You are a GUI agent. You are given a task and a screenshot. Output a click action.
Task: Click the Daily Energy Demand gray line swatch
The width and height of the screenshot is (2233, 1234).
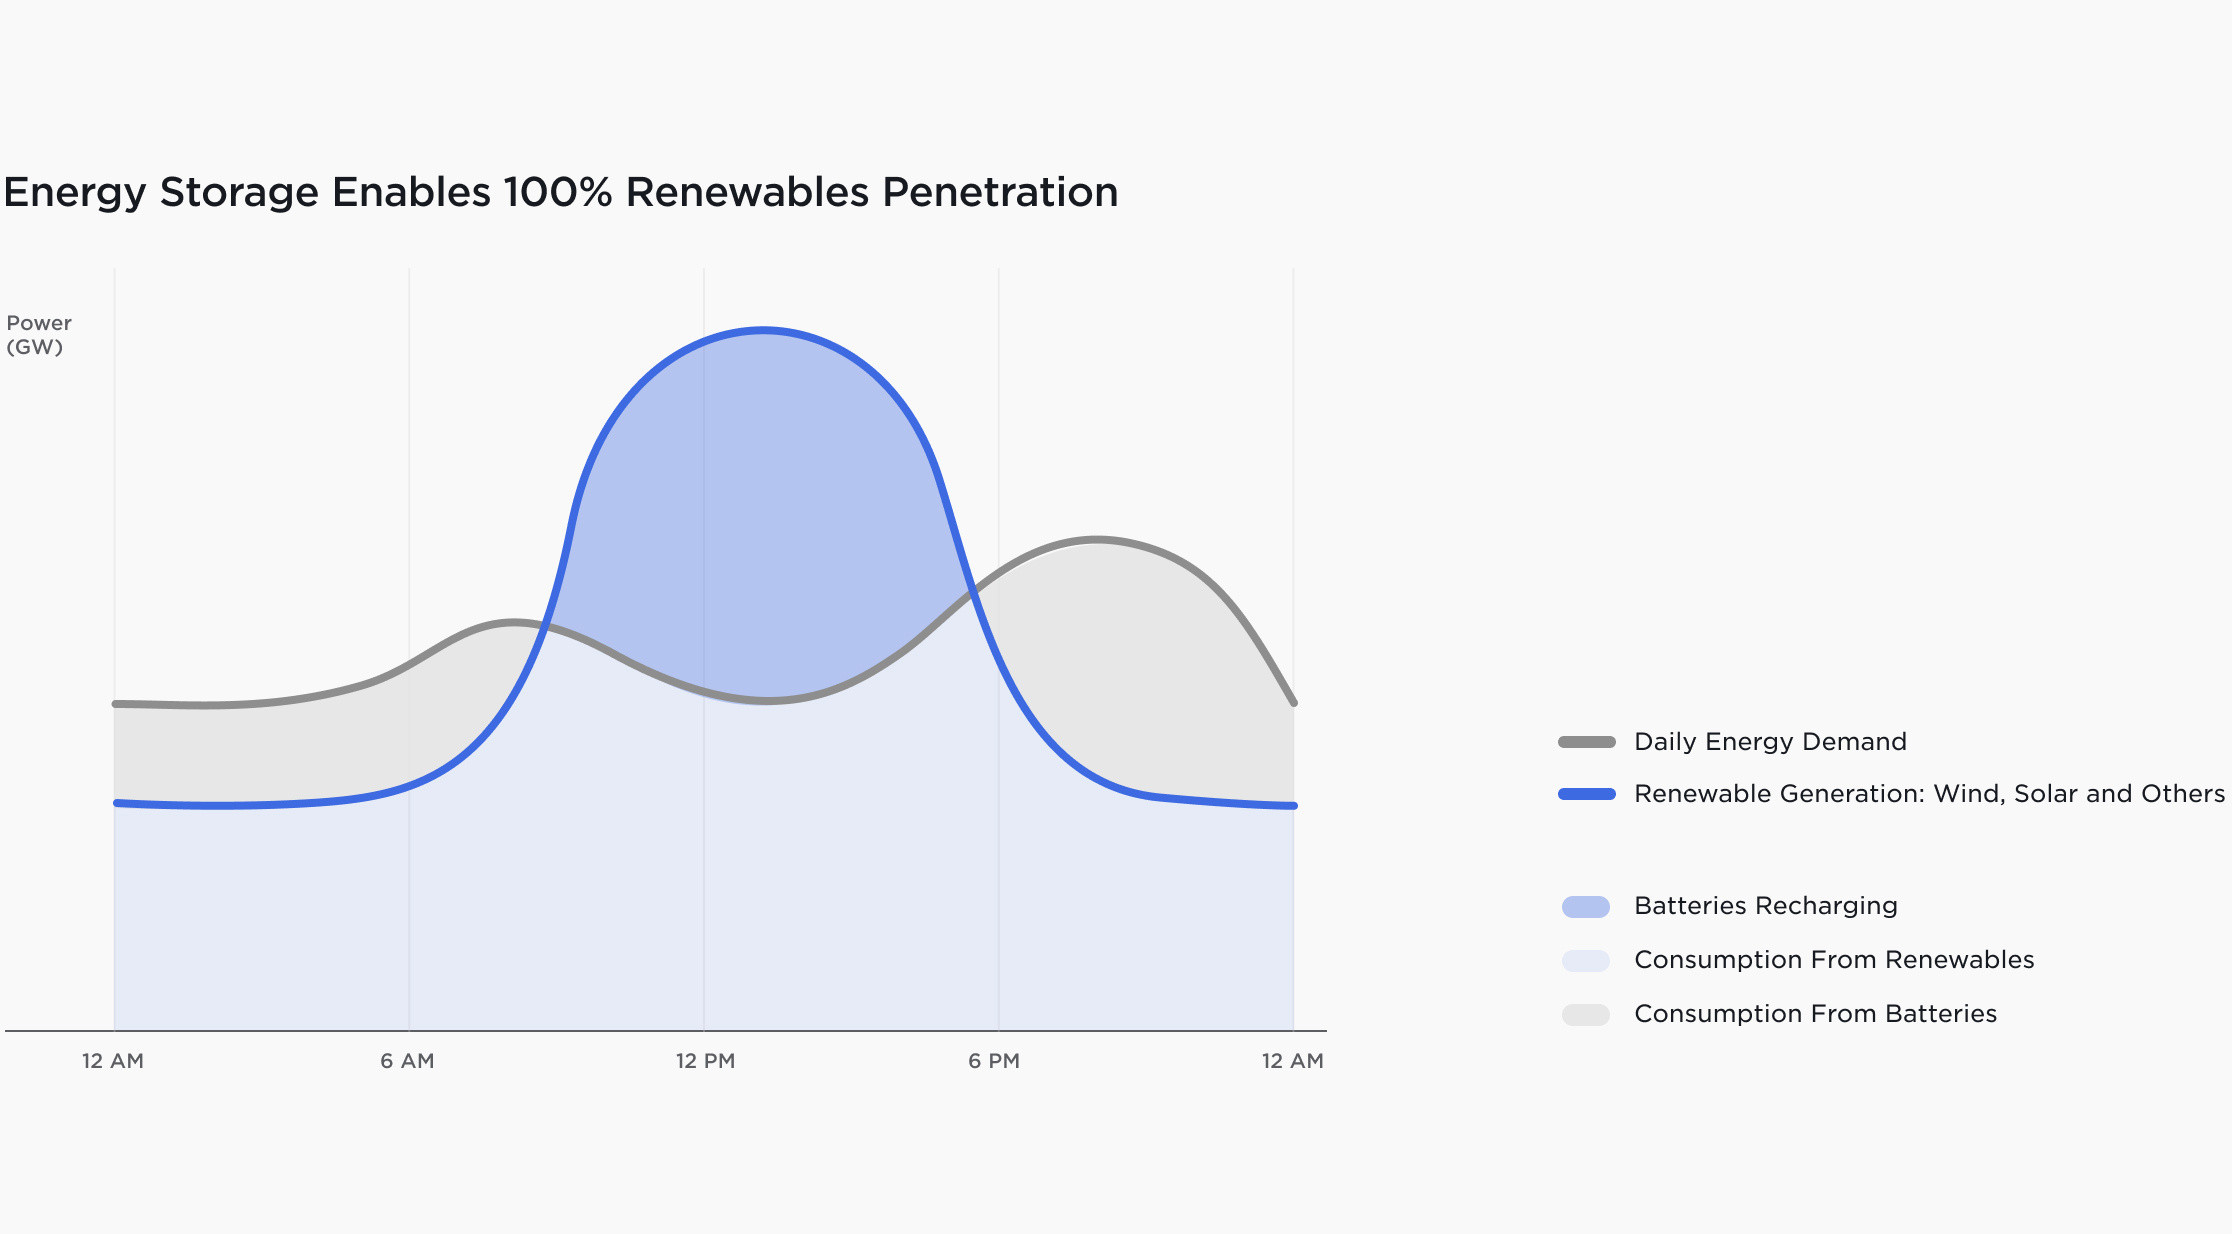click(1587, 742)
